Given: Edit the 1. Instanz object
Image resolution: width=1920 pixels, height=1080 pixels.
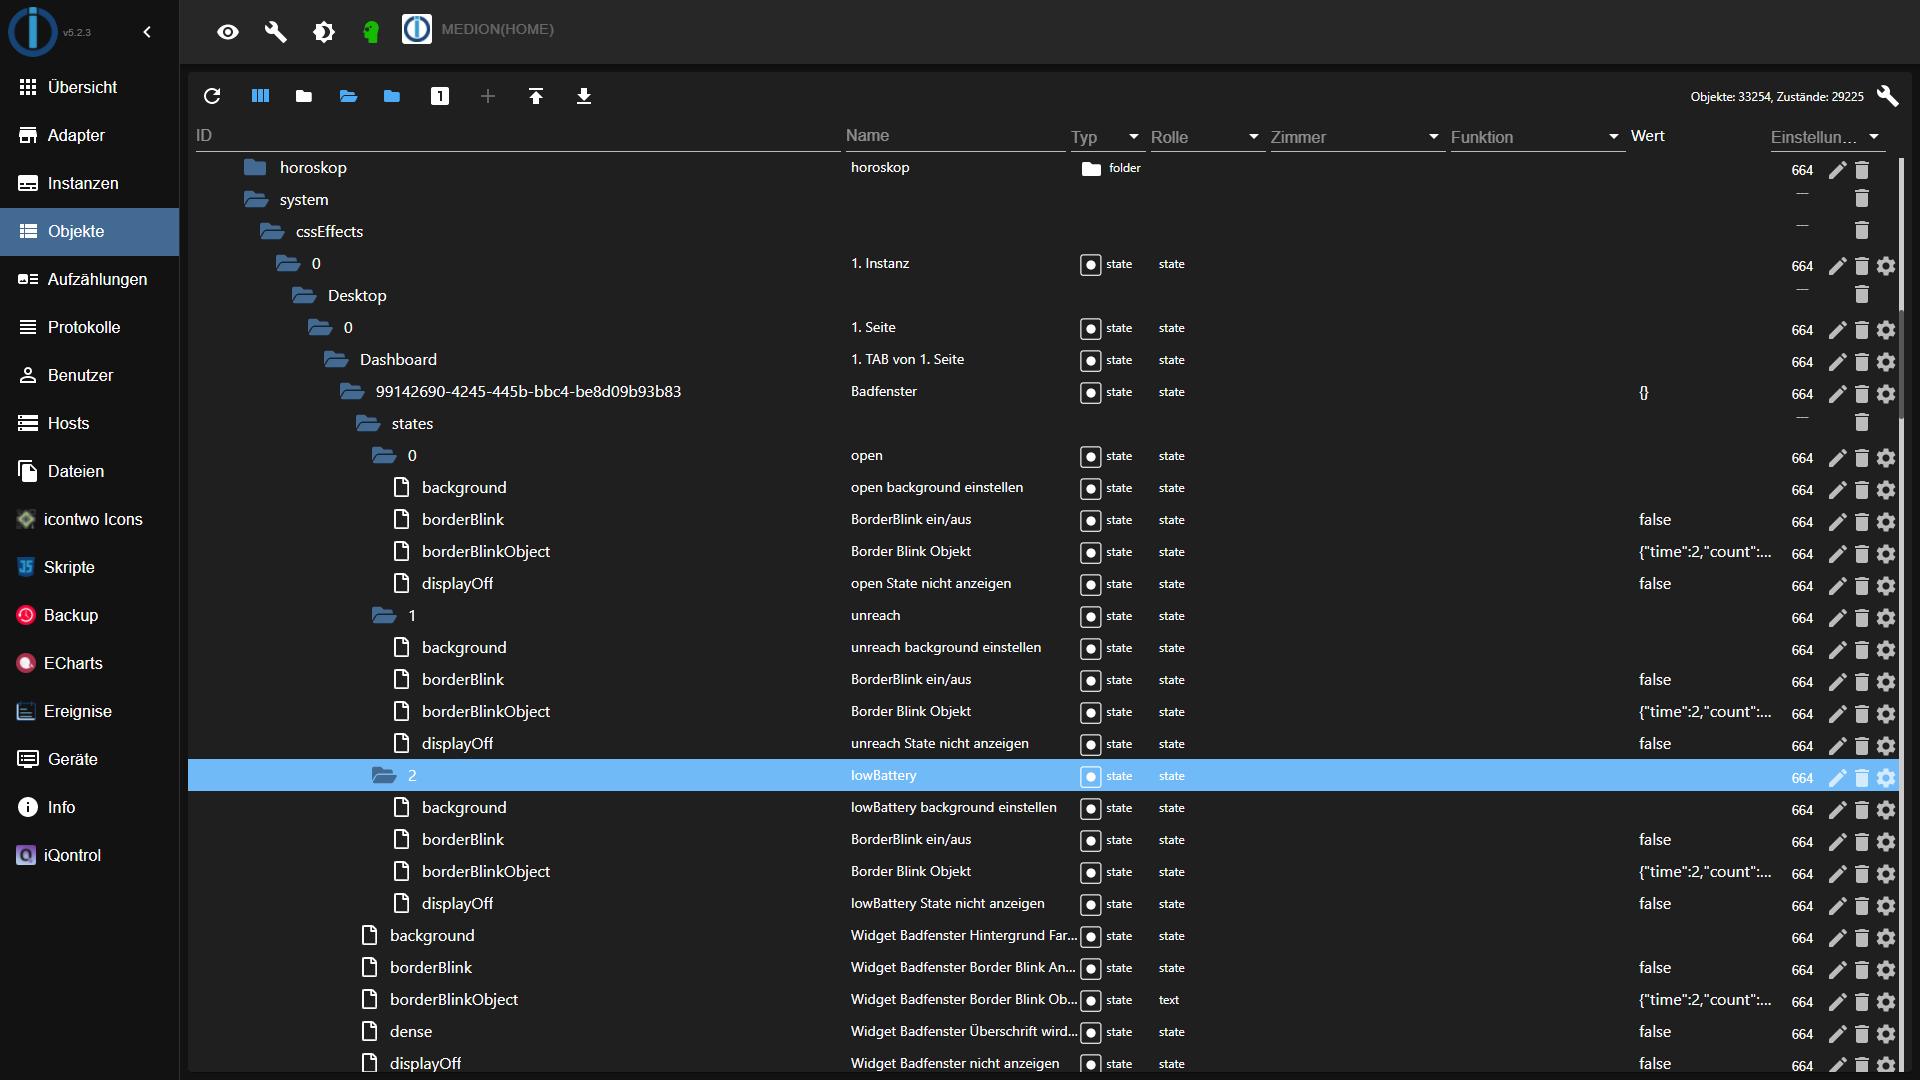Looking at the screenshot, I should [1837, 266].
